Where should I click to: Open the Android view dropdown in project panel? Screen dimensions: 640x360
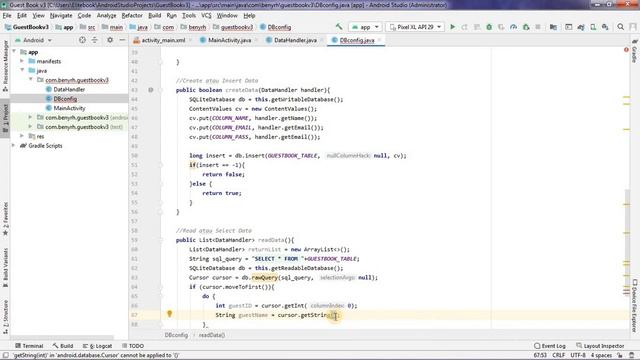coord(33,40)
